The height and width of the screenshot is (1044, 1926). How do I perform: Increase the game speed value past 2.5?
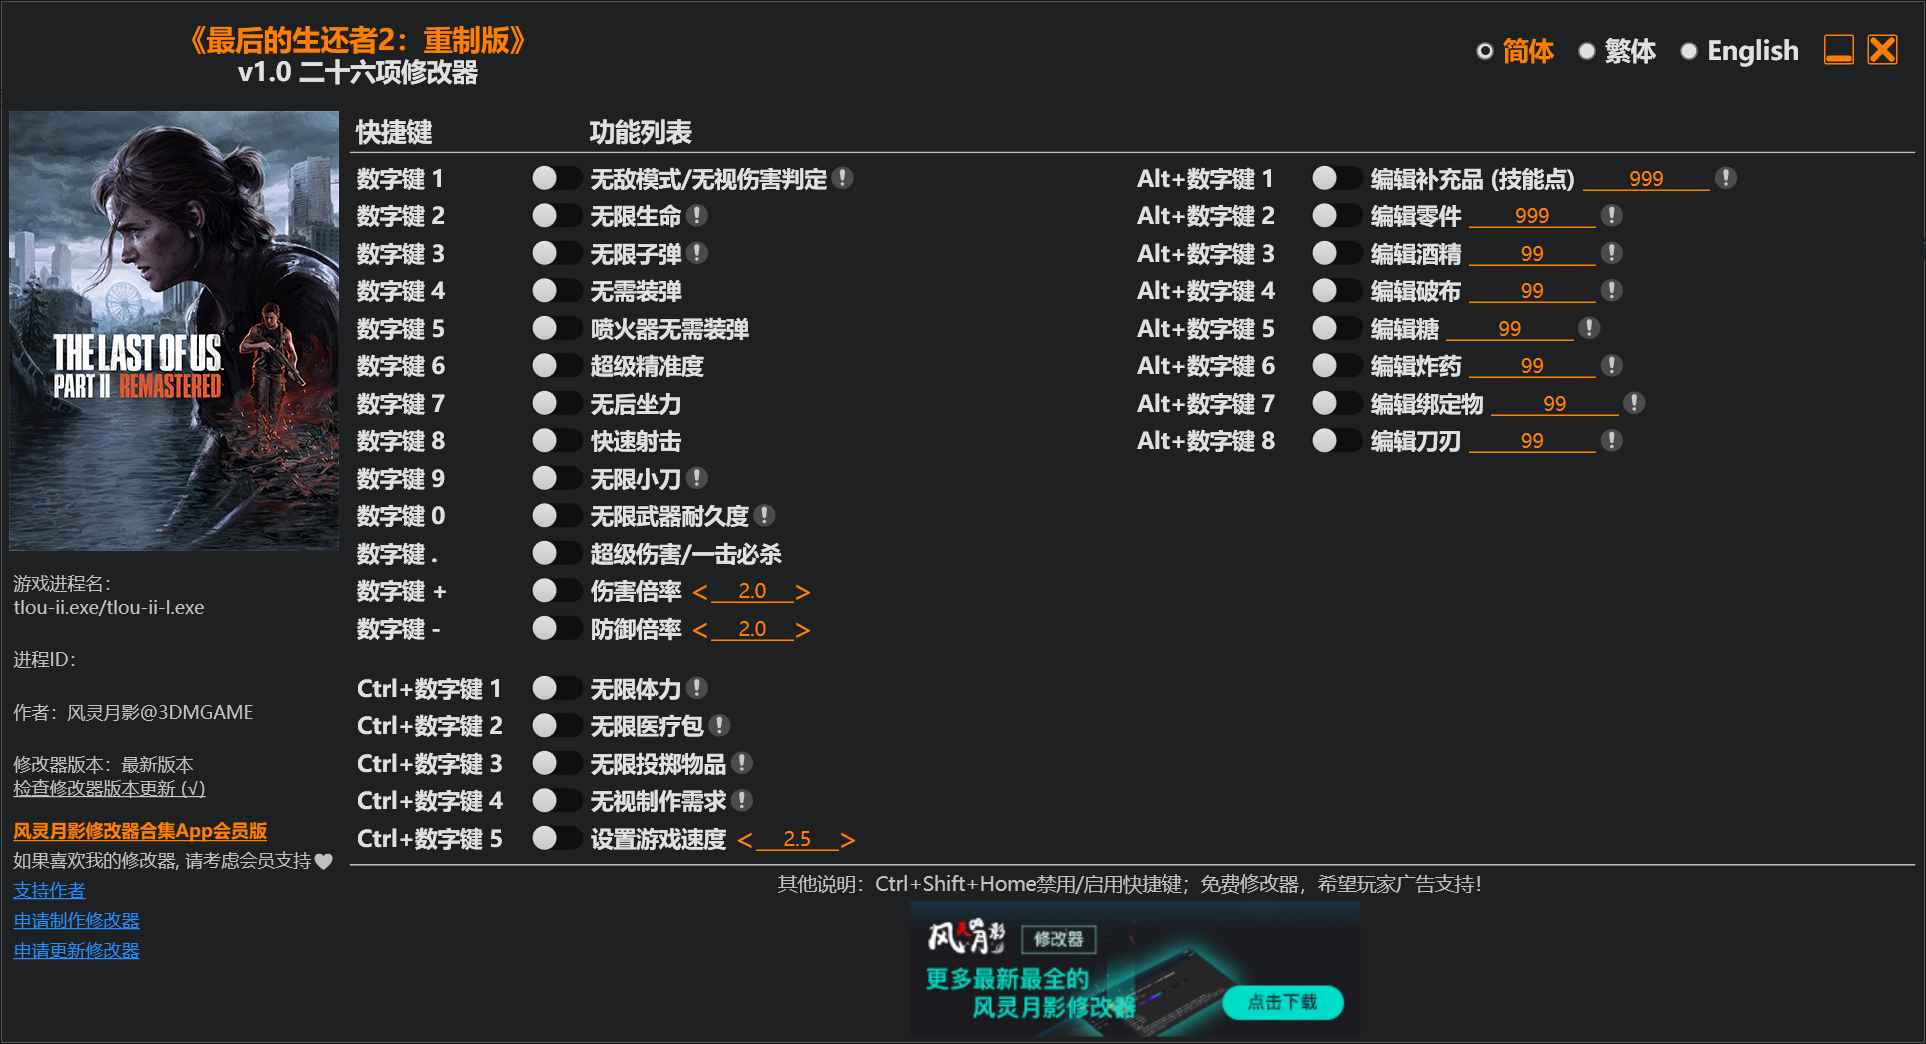(847, 838)
